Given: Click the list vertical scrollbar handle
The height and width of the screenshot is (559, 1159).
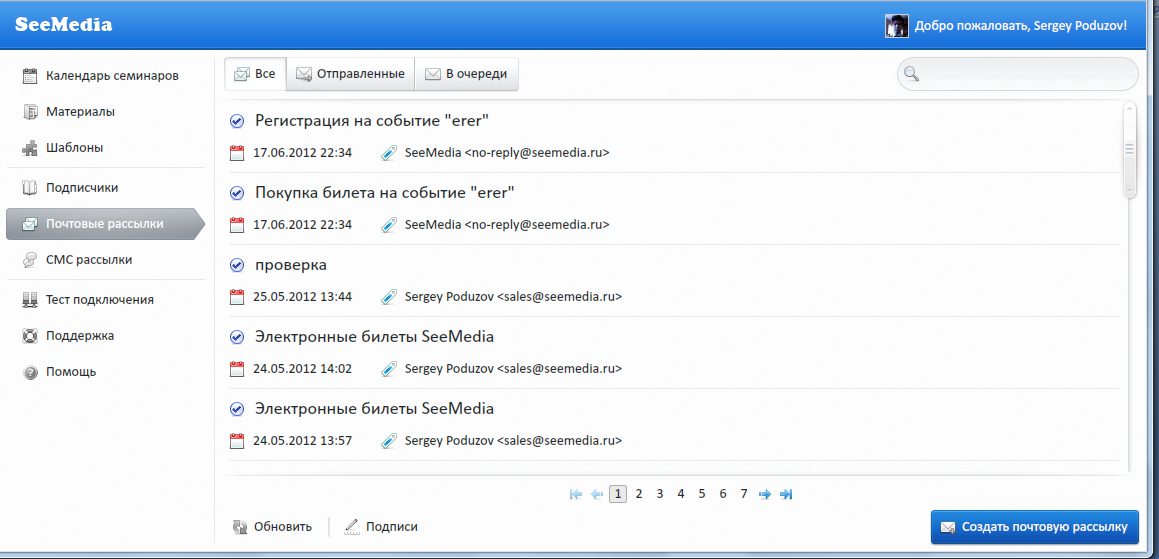Looking at the screenshot, I should coord(1129,150).
